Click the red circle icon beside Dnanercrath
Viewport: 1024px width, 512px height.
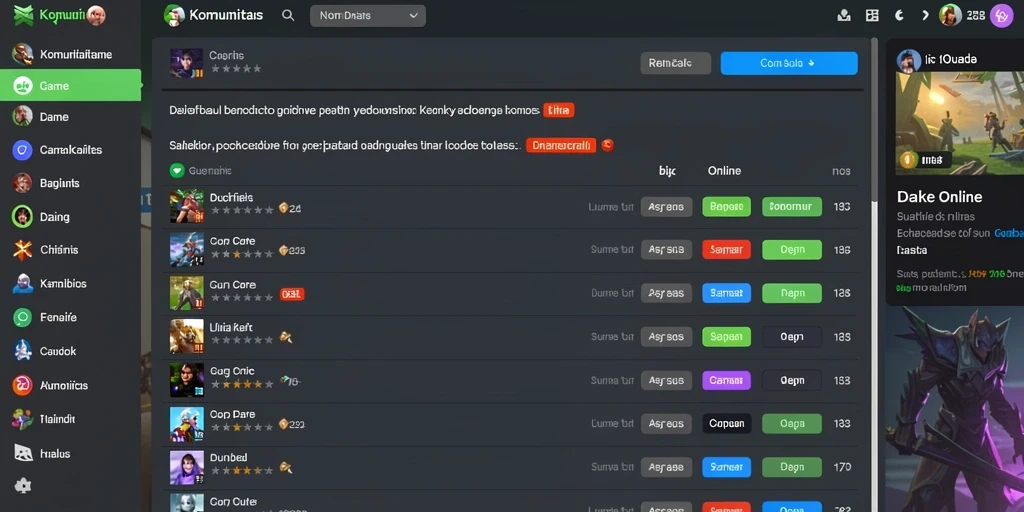coord(607,145)
